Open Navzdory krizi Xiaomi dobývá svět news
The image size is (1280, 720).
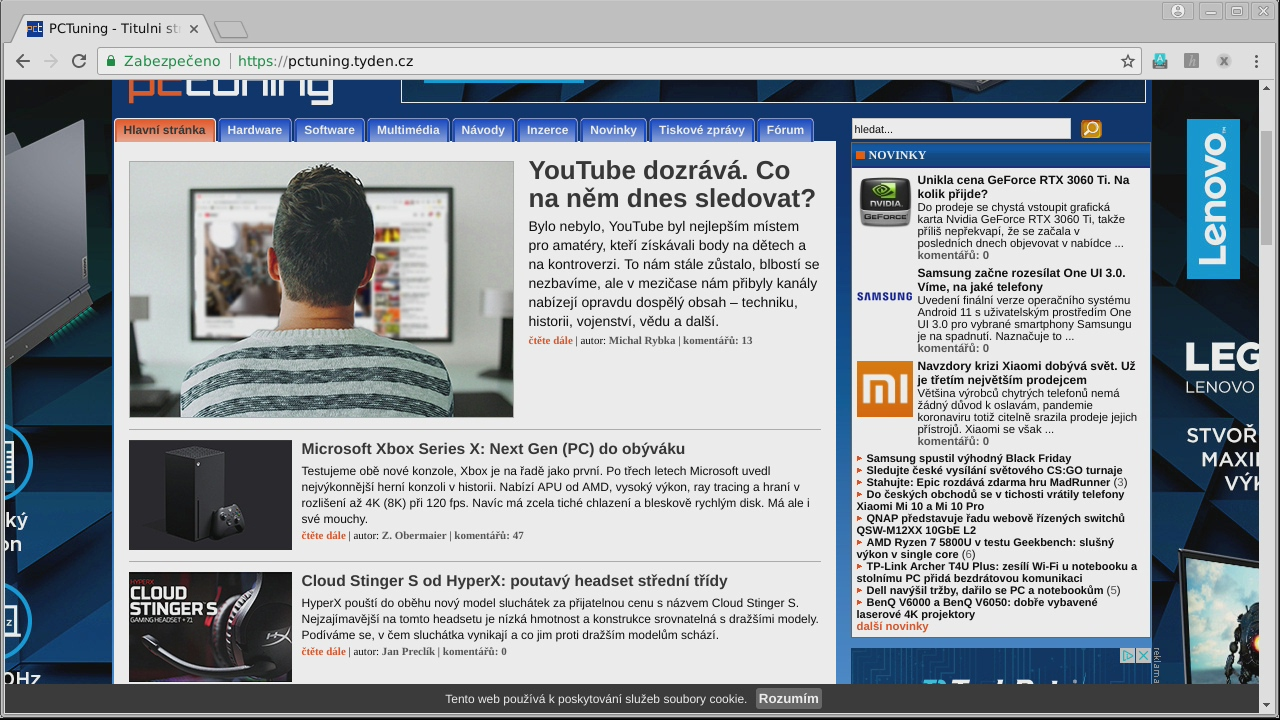[1026, 373]
